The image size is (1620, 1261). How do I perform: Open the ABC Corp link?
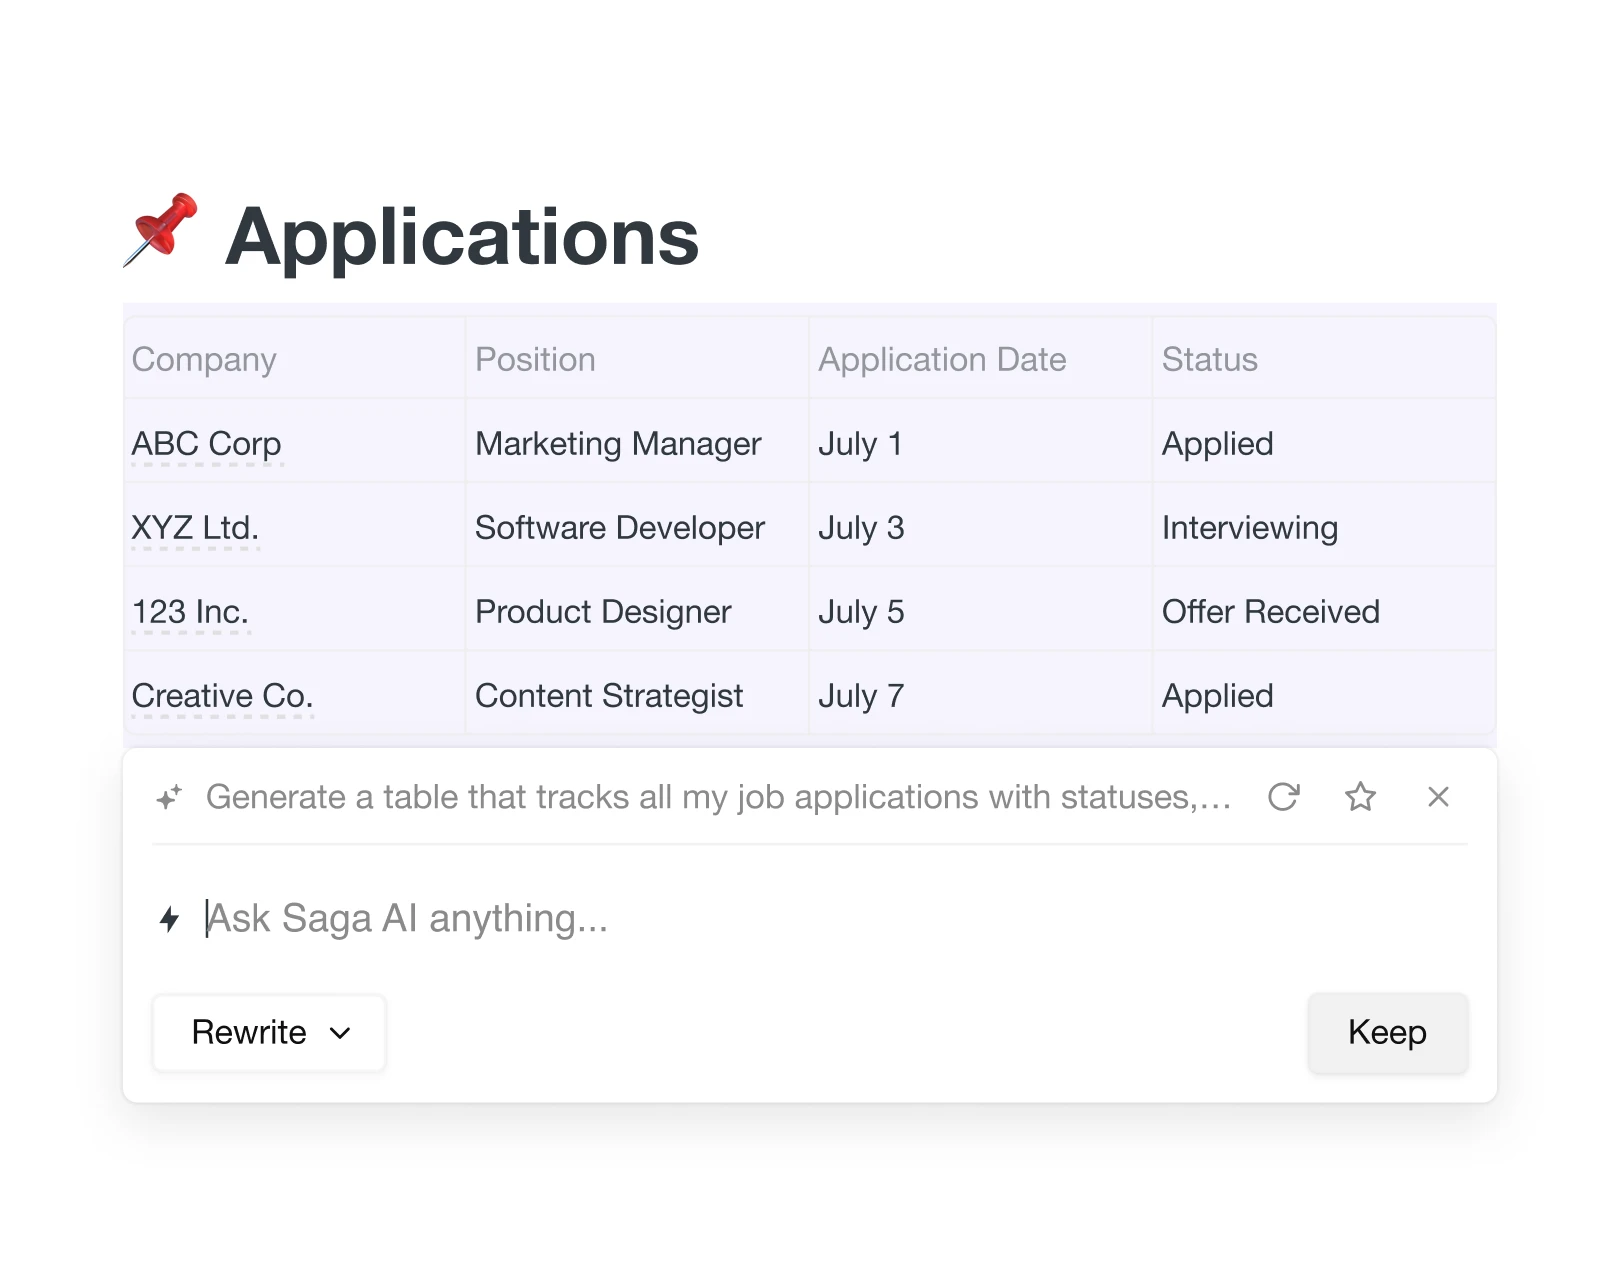[206, 444]
